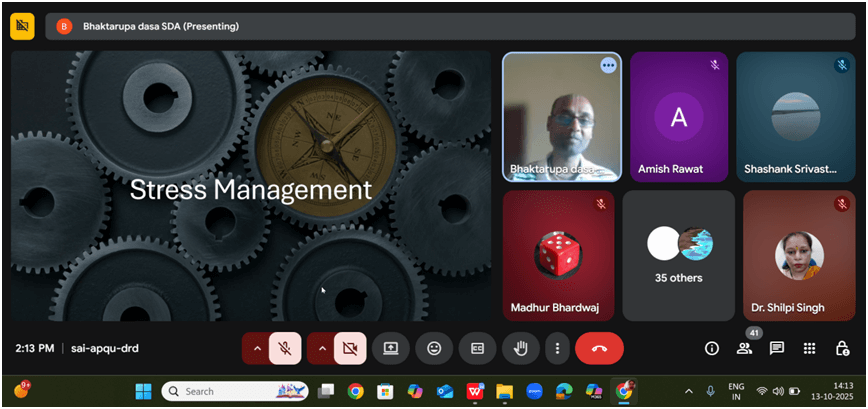Image resolution: width=868 pixels, height=409 pixels.
Task: Open the emoji reactions icon
Action: [x=434, y=348]
